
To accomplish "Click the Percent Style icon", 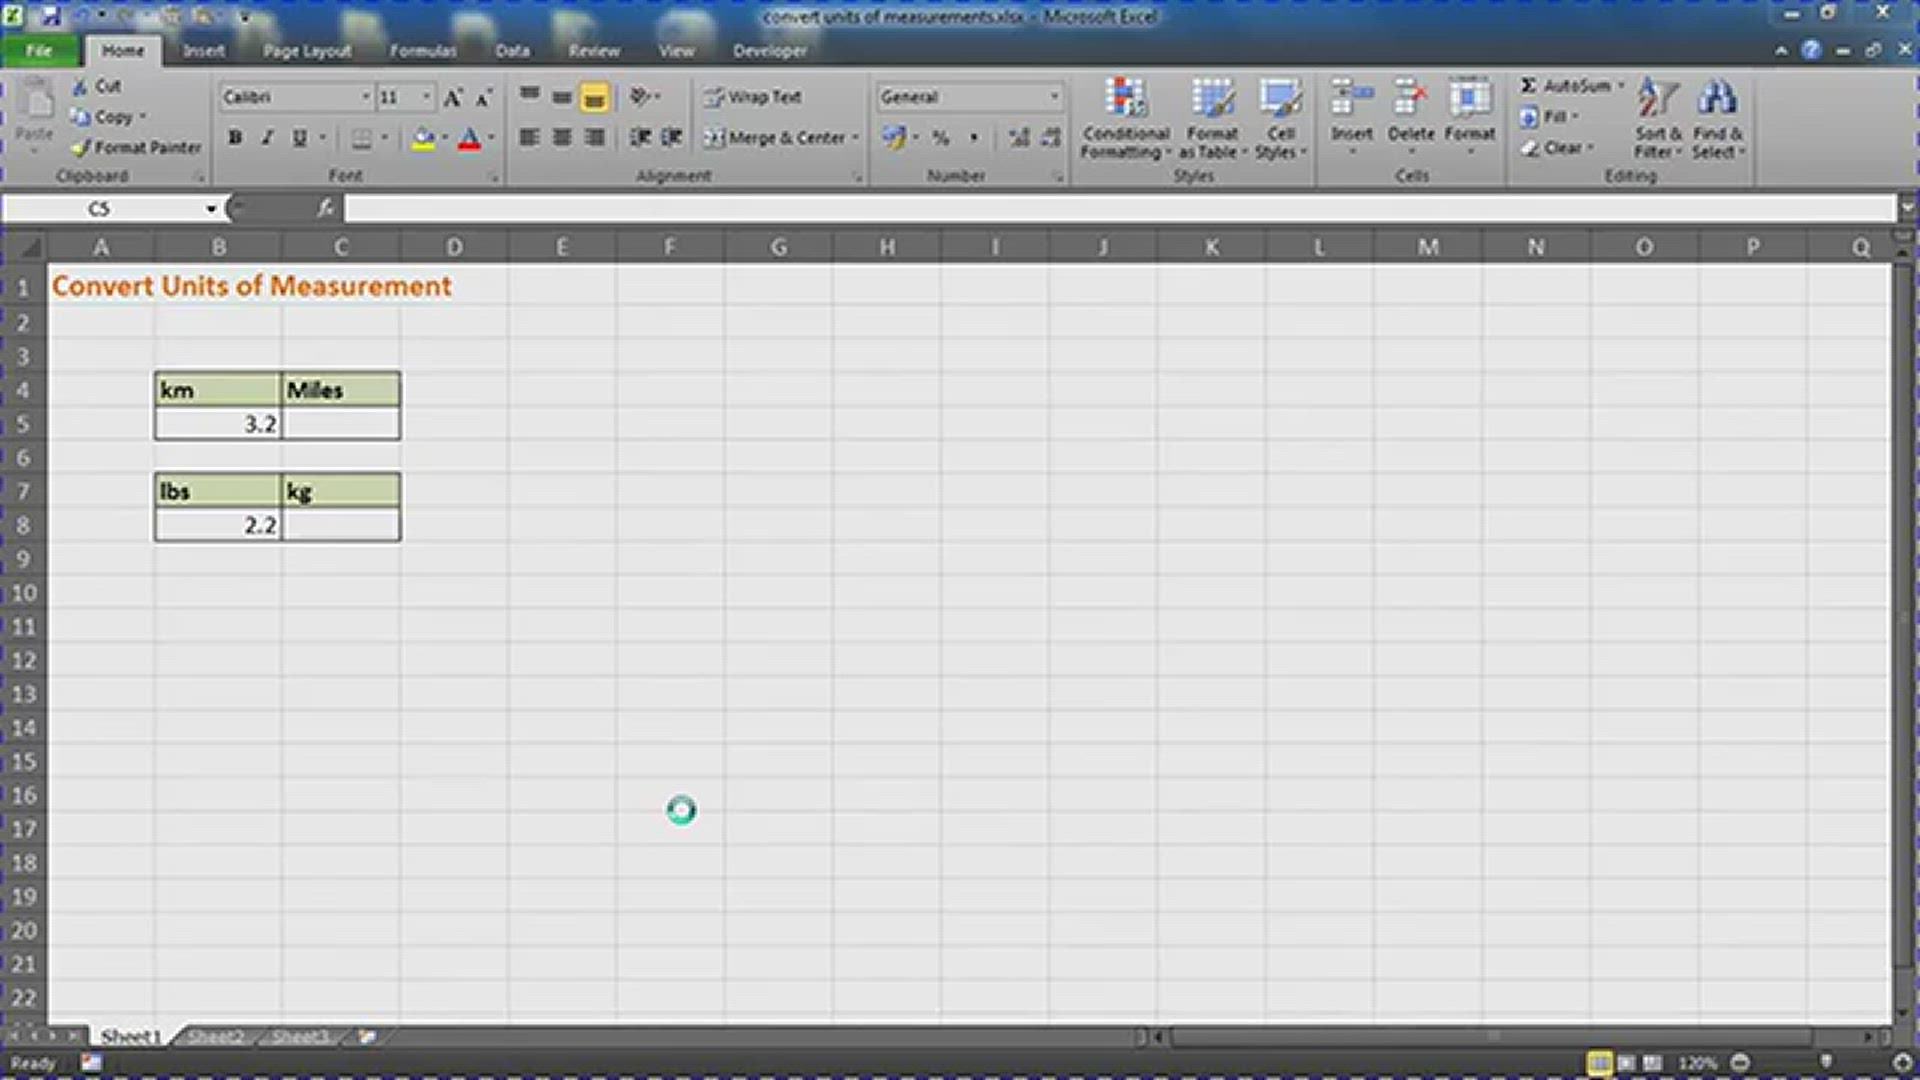I will [x=940, y=138].
